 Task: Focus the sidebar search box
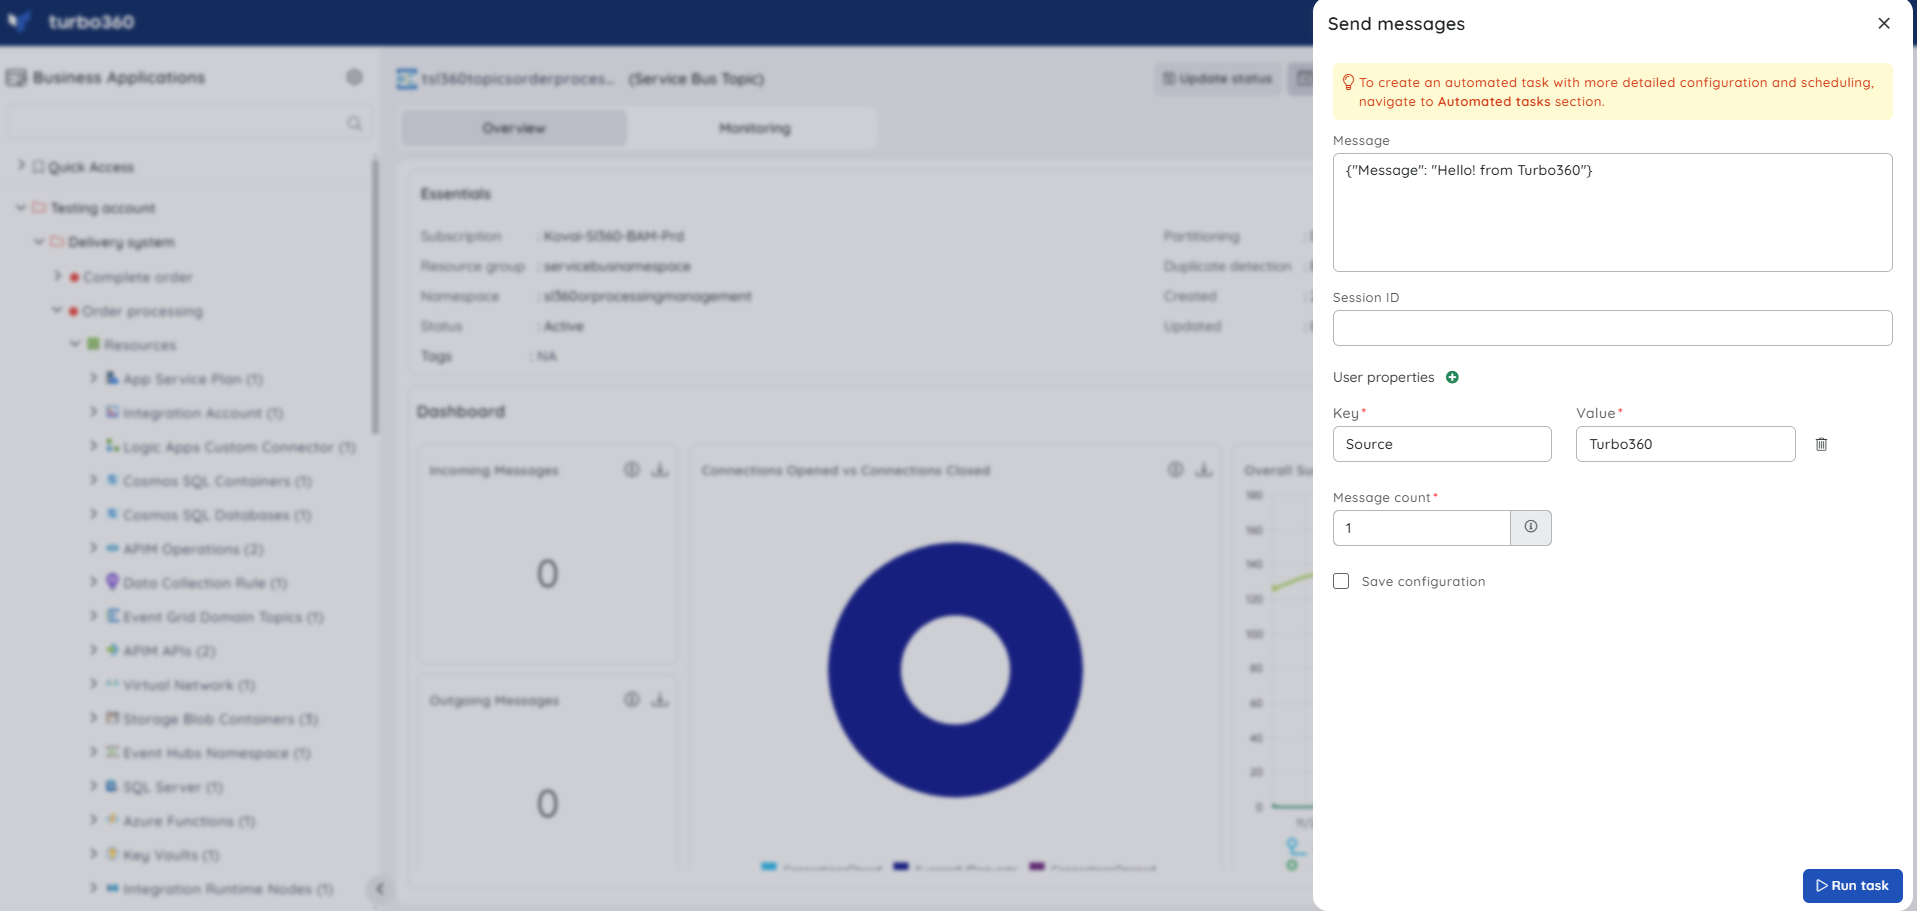188,123
